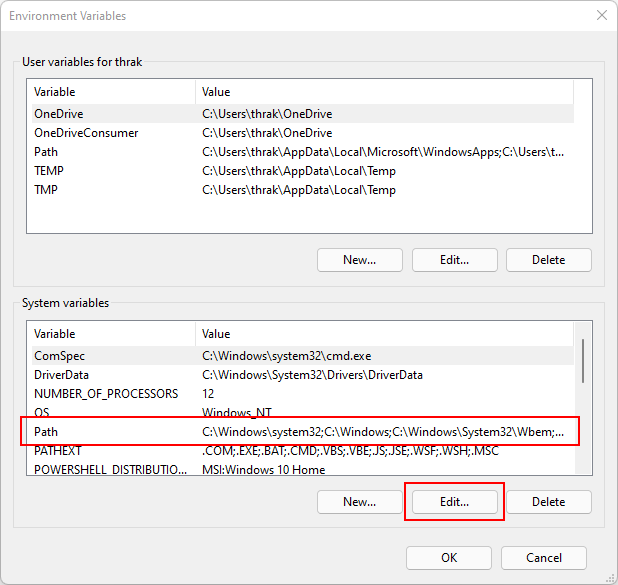Select the TEMP user variable

click(x=303, y=171)
